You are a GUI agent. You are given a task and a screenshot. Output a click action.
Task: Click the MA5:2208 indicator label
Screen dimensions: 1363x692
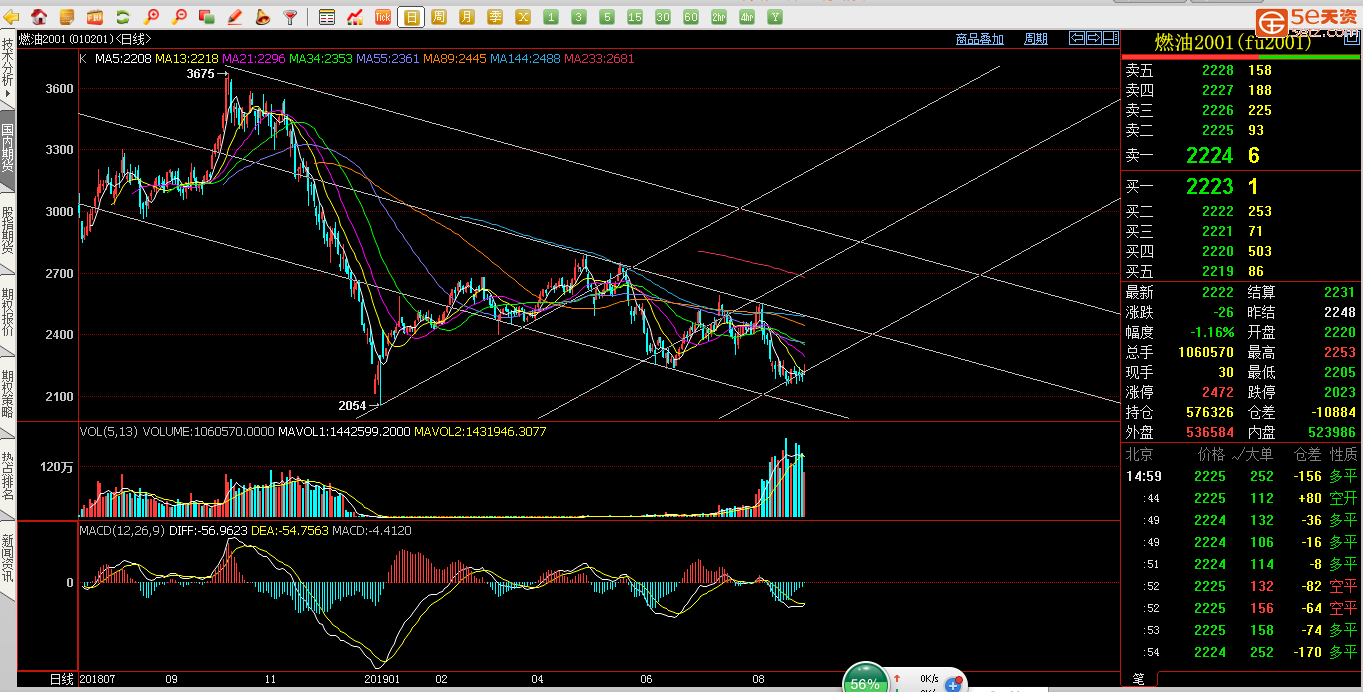122,59
